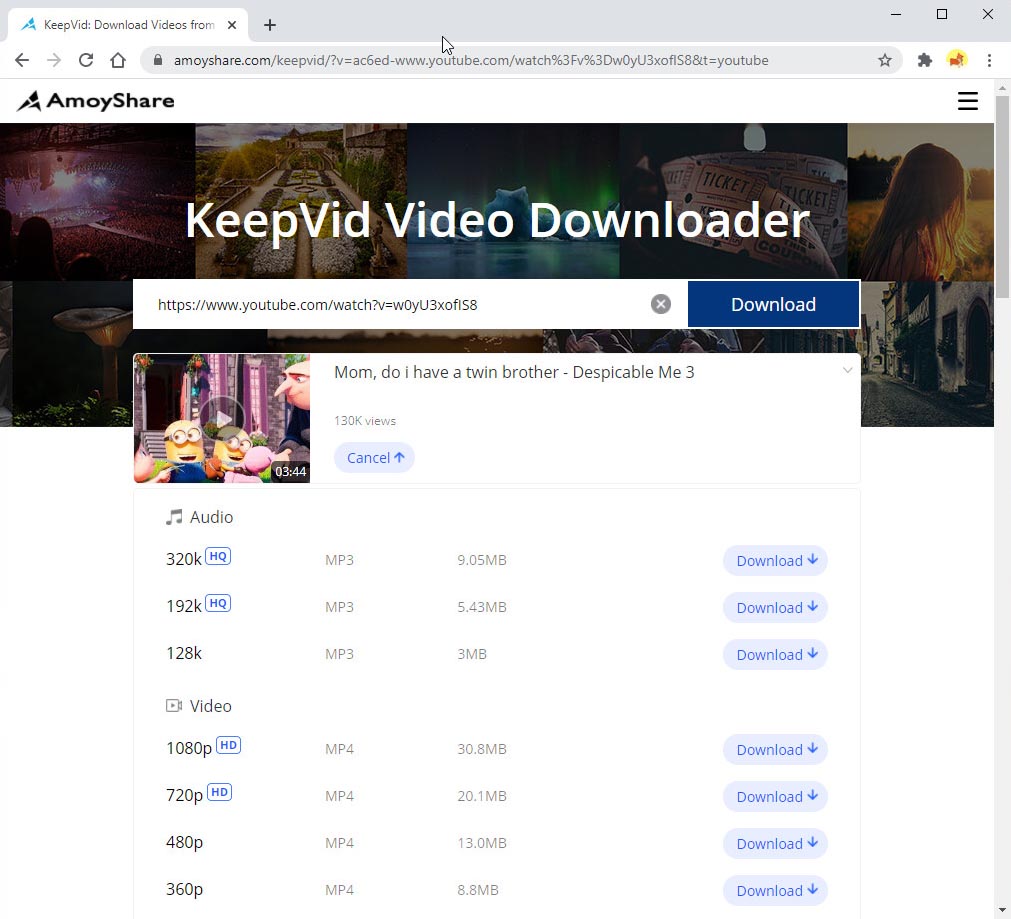Click the scrollbar down arrow
The image size is (1011, 919).
pyautogui.click(x=1002, y=910)
